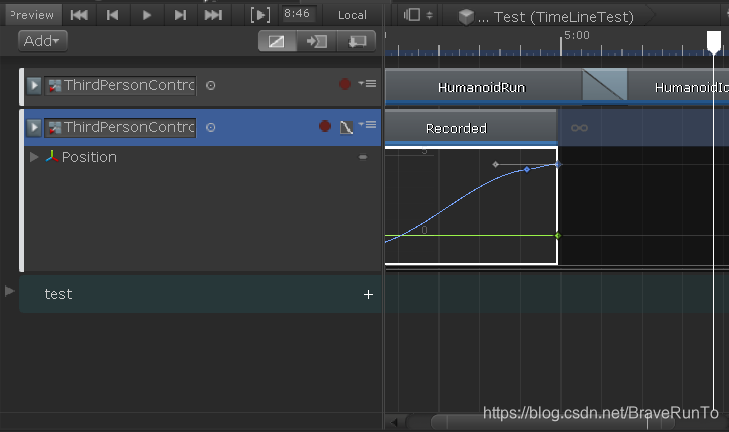Add a track to the test group
This screenshot has height=432, width=729.
click(368, 294)
